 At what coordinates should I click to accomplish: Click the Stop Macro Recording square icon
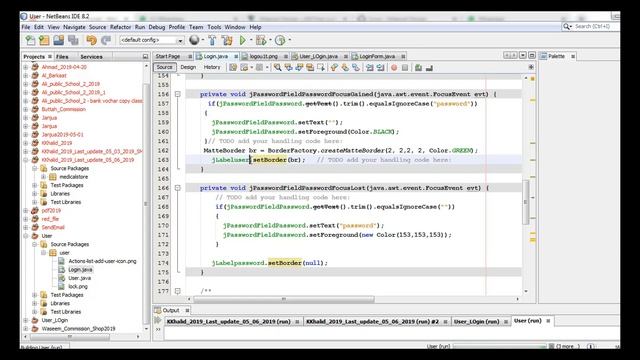pos(405,67)
